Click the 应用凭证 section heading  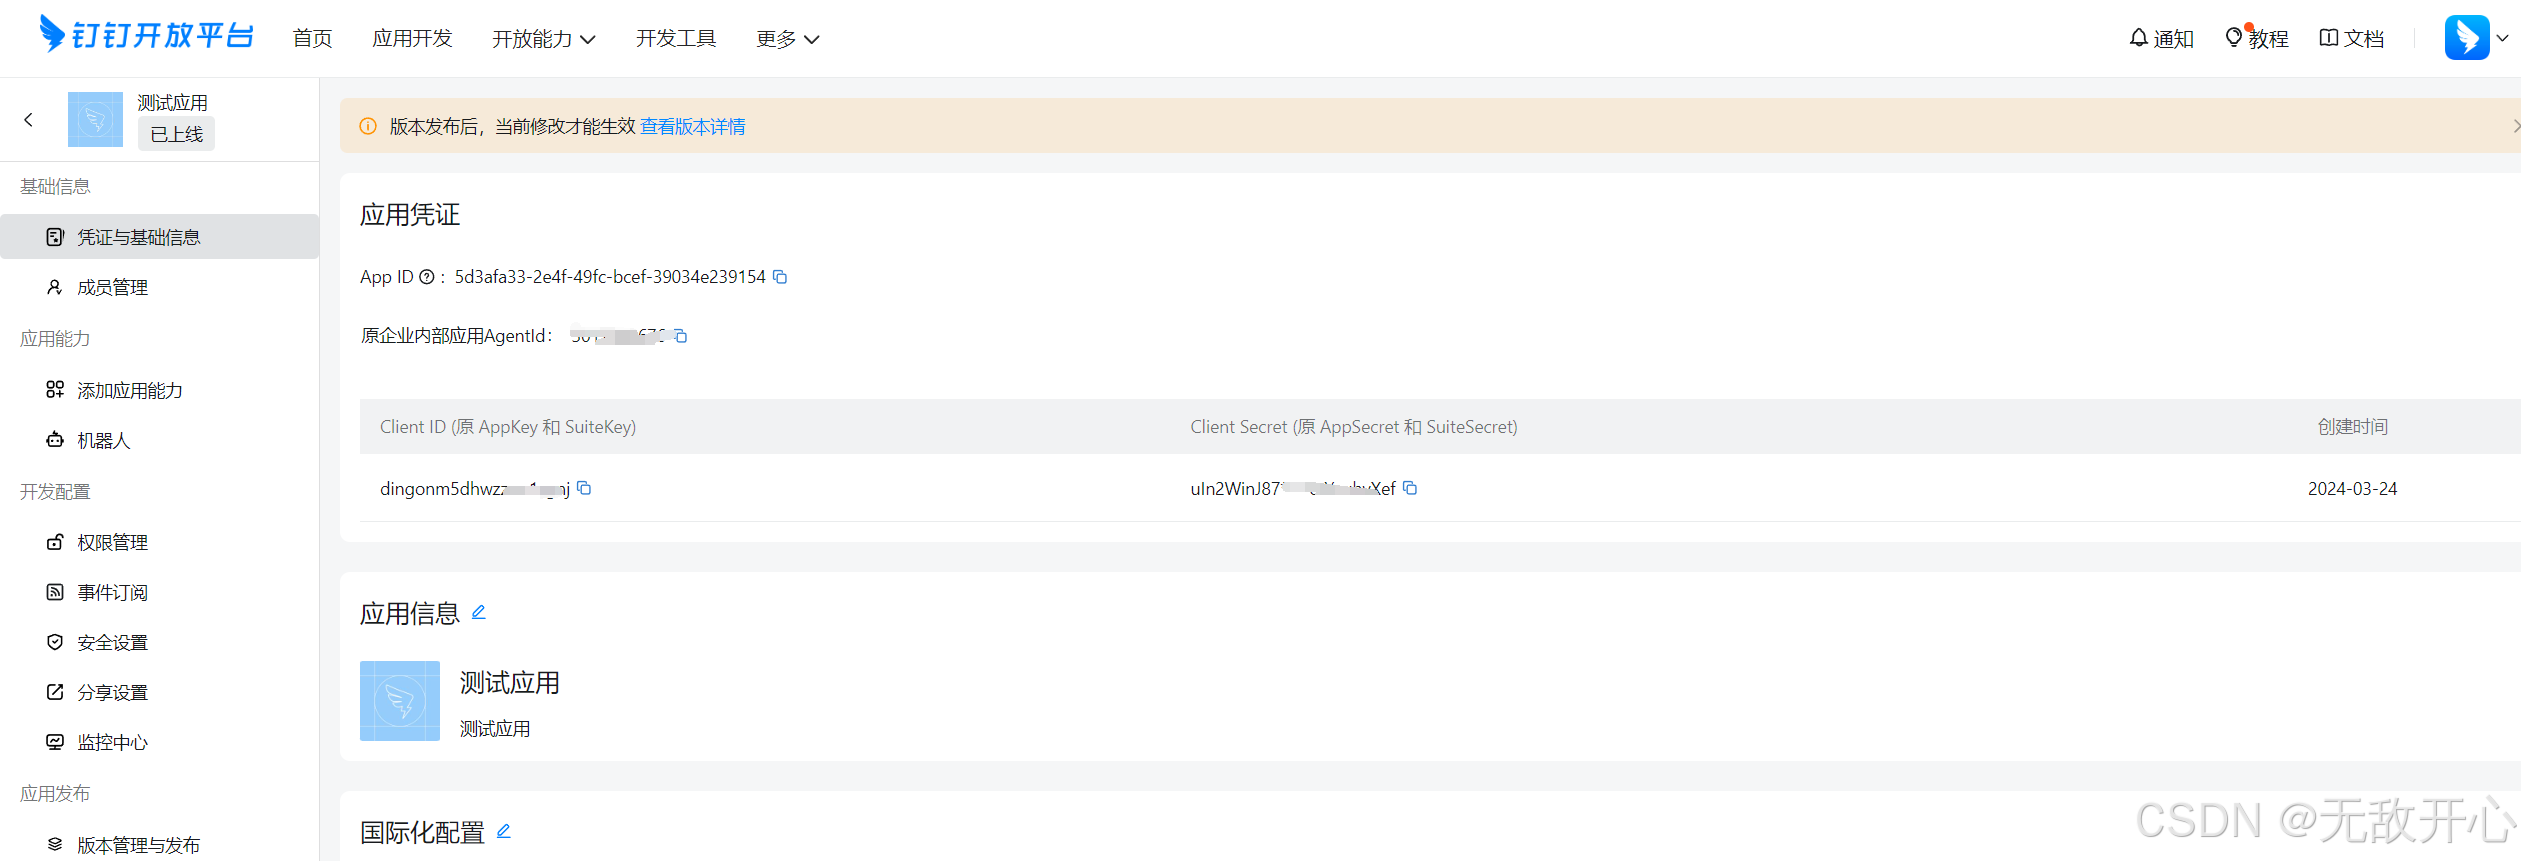410,215
